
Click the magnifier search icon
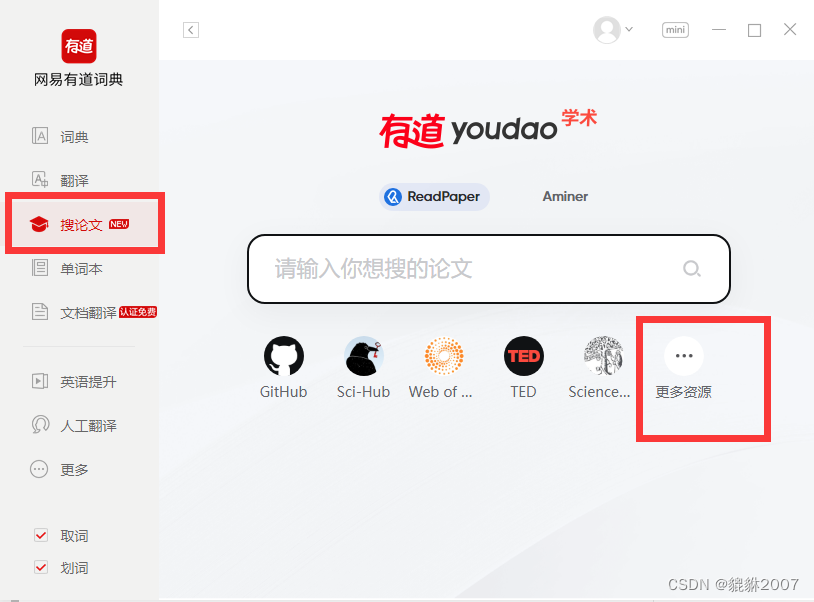click(x=691, y=269)
